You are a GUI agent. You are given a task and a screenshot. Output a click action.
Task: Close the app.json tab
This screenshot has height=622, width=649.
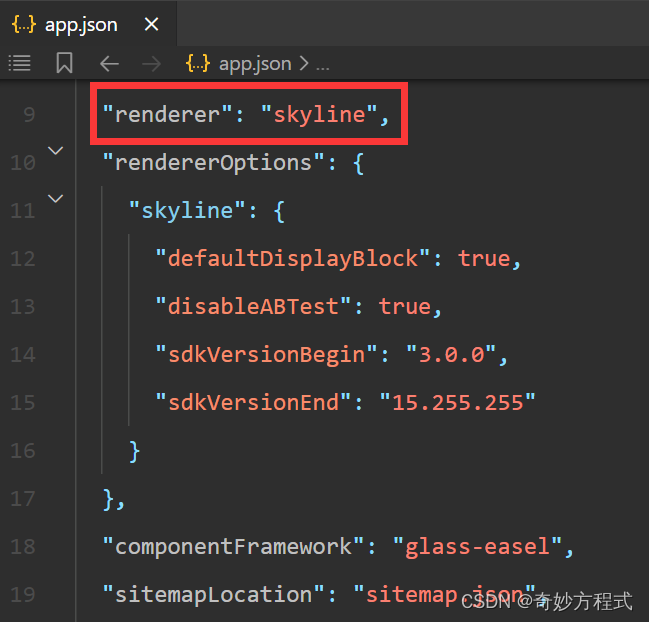[151, 24]
